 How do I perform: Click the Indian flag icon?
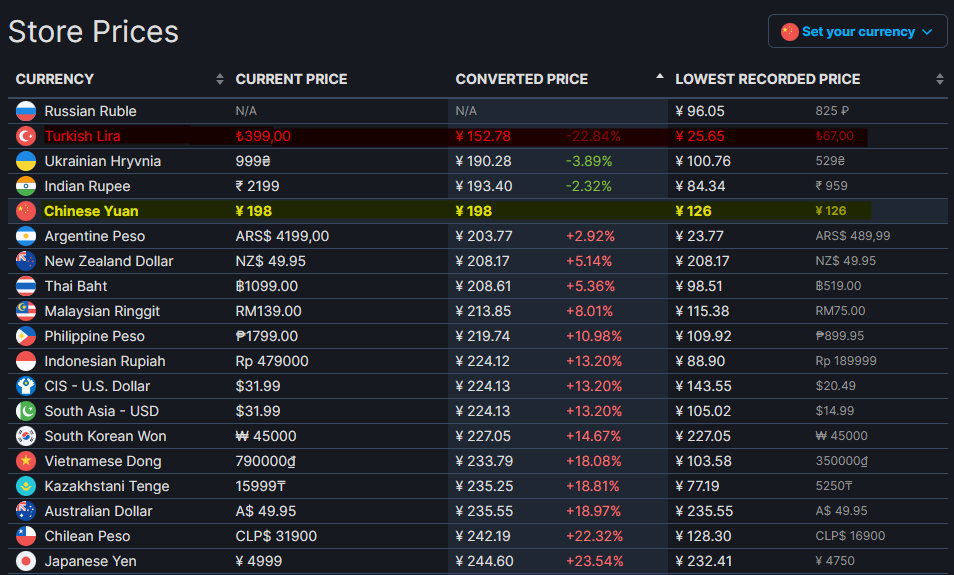[26, 186]
